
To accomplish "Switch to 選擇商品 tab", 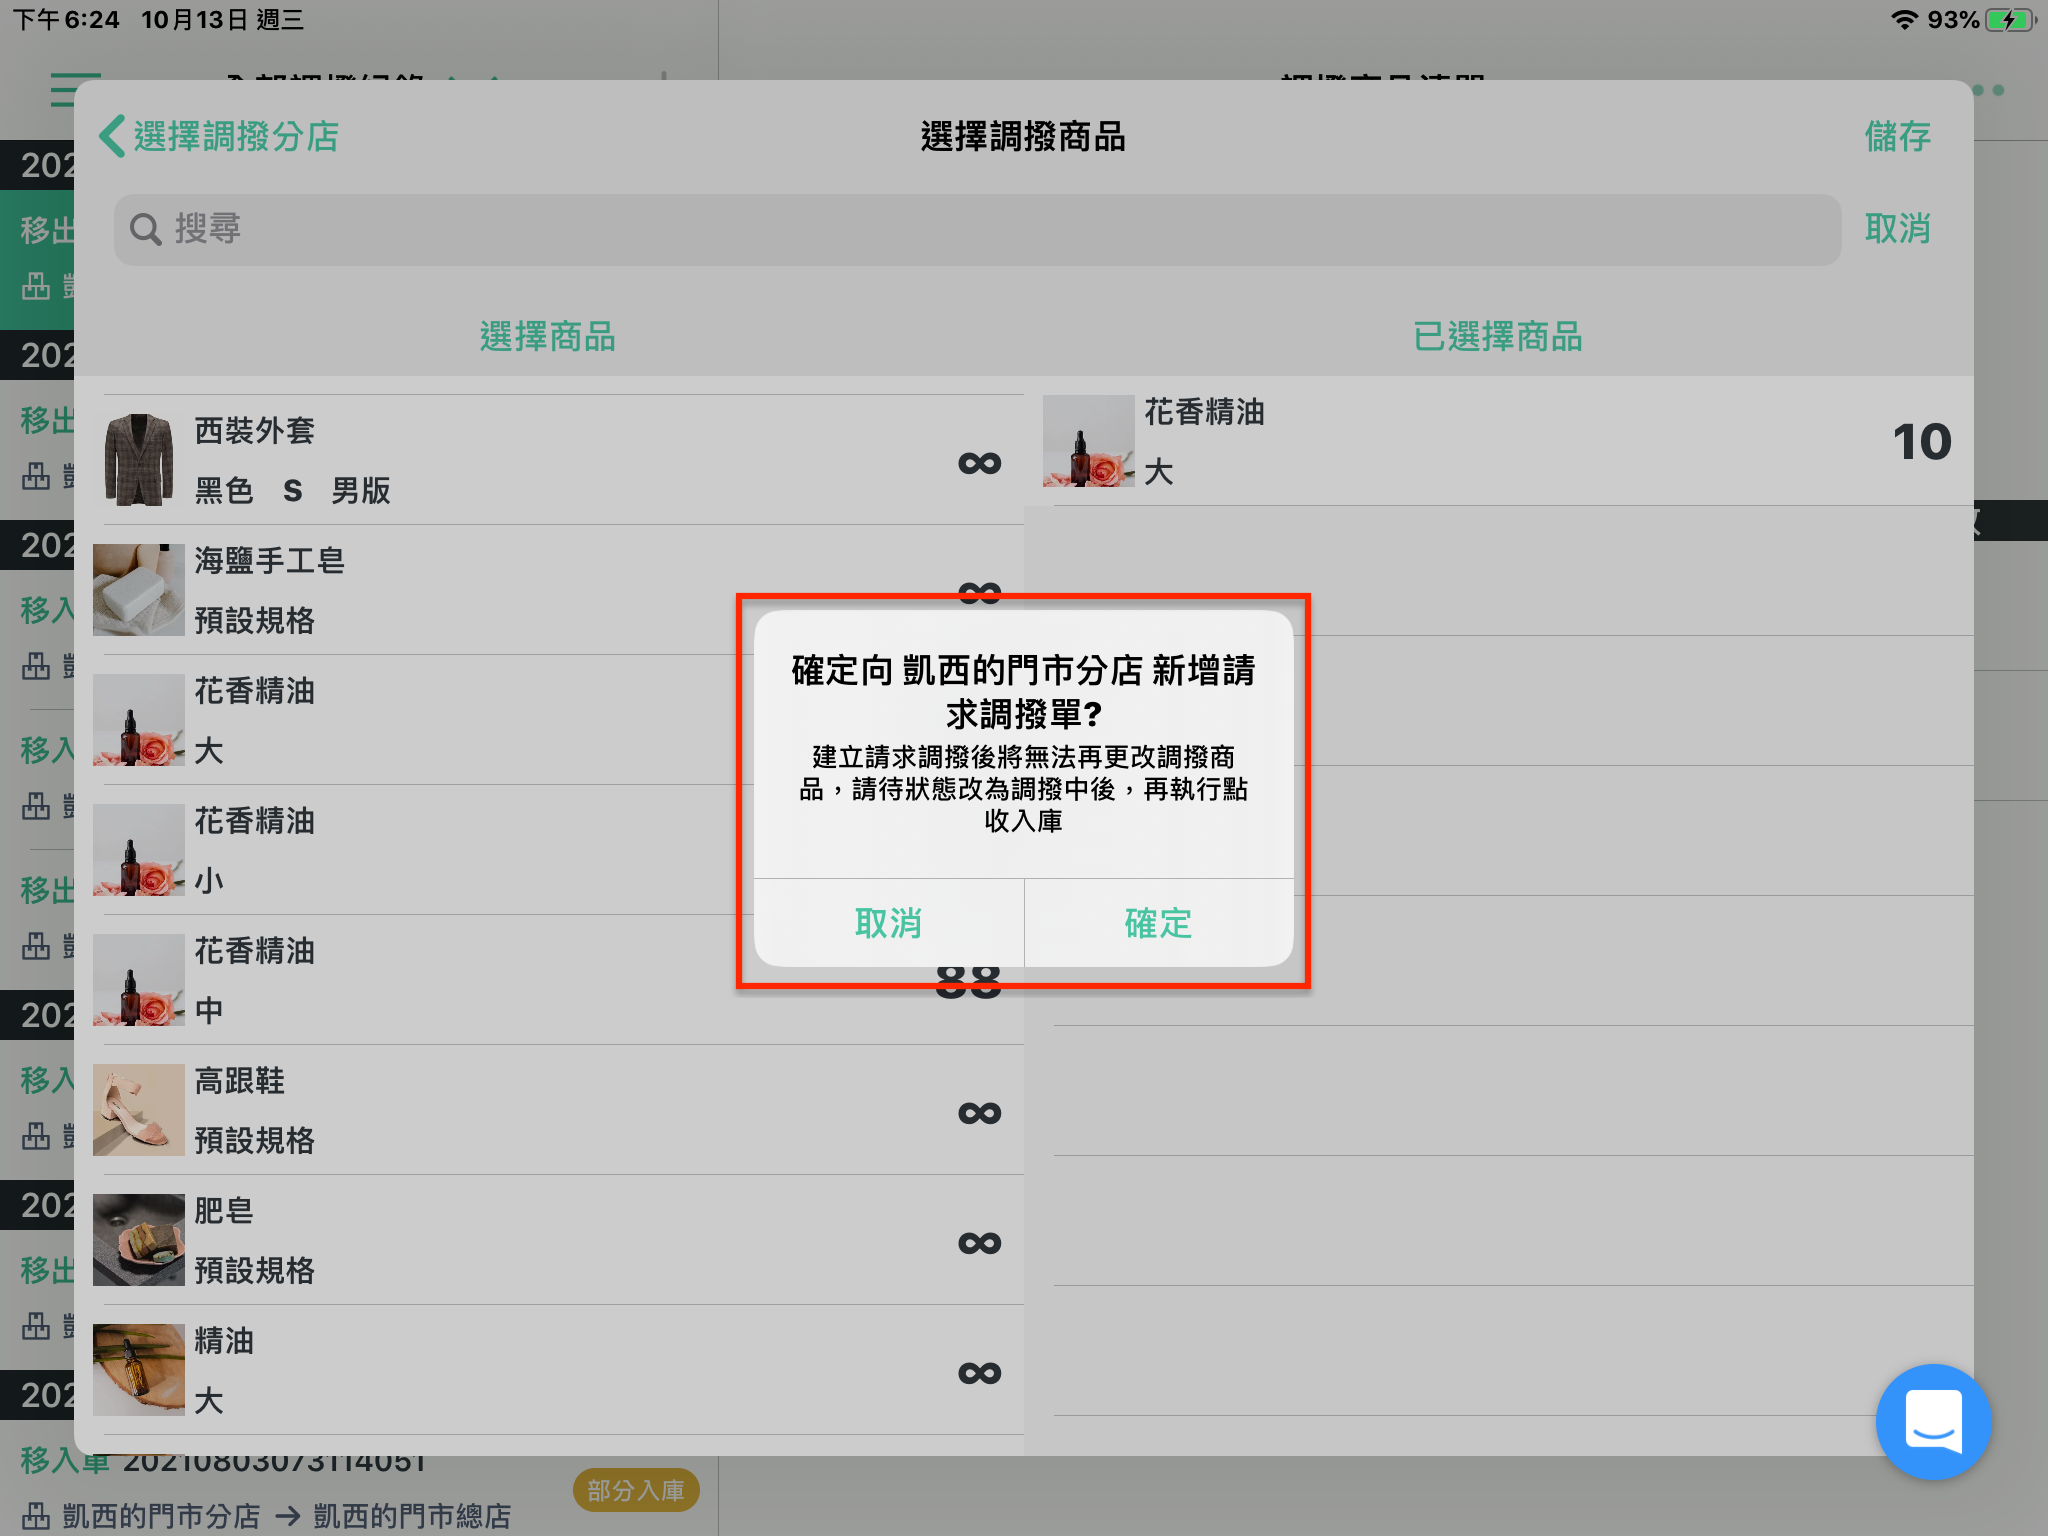I will pyautogui.click(x=548, y=337).
